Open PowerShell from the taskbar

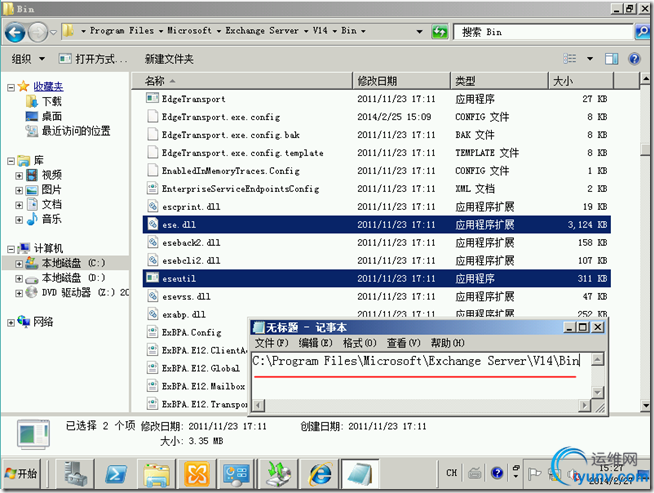click(x=116, y=474)
